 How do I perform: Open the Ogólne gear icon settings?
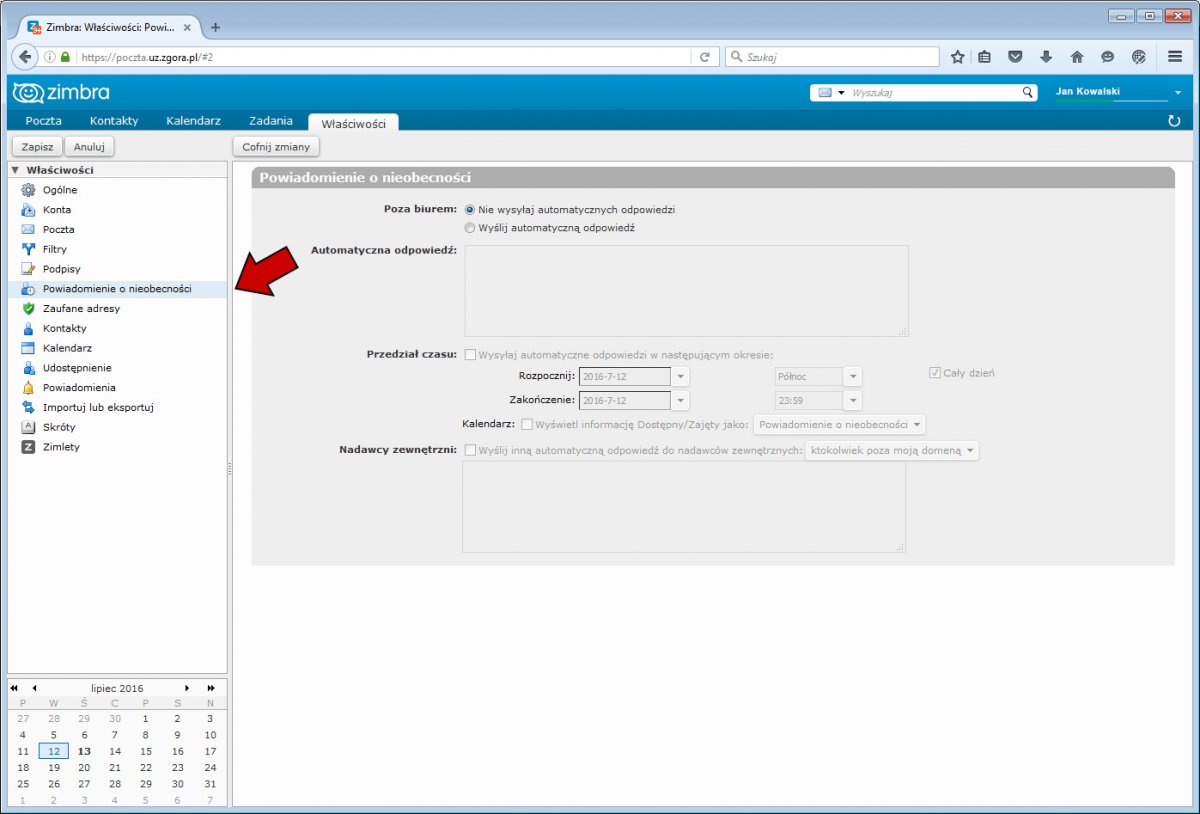click(28, 190)
